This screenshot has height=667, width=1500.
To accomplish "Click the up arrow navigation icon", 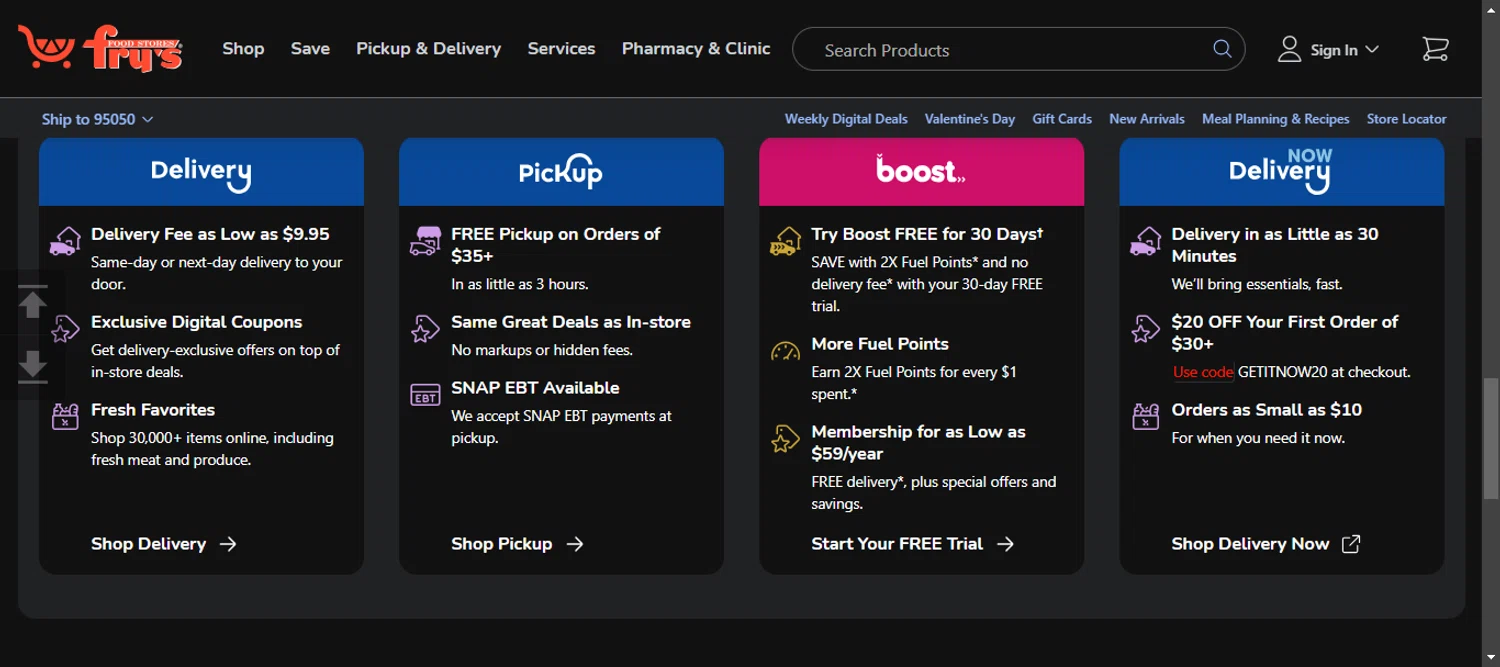I will tap(33, 302).
